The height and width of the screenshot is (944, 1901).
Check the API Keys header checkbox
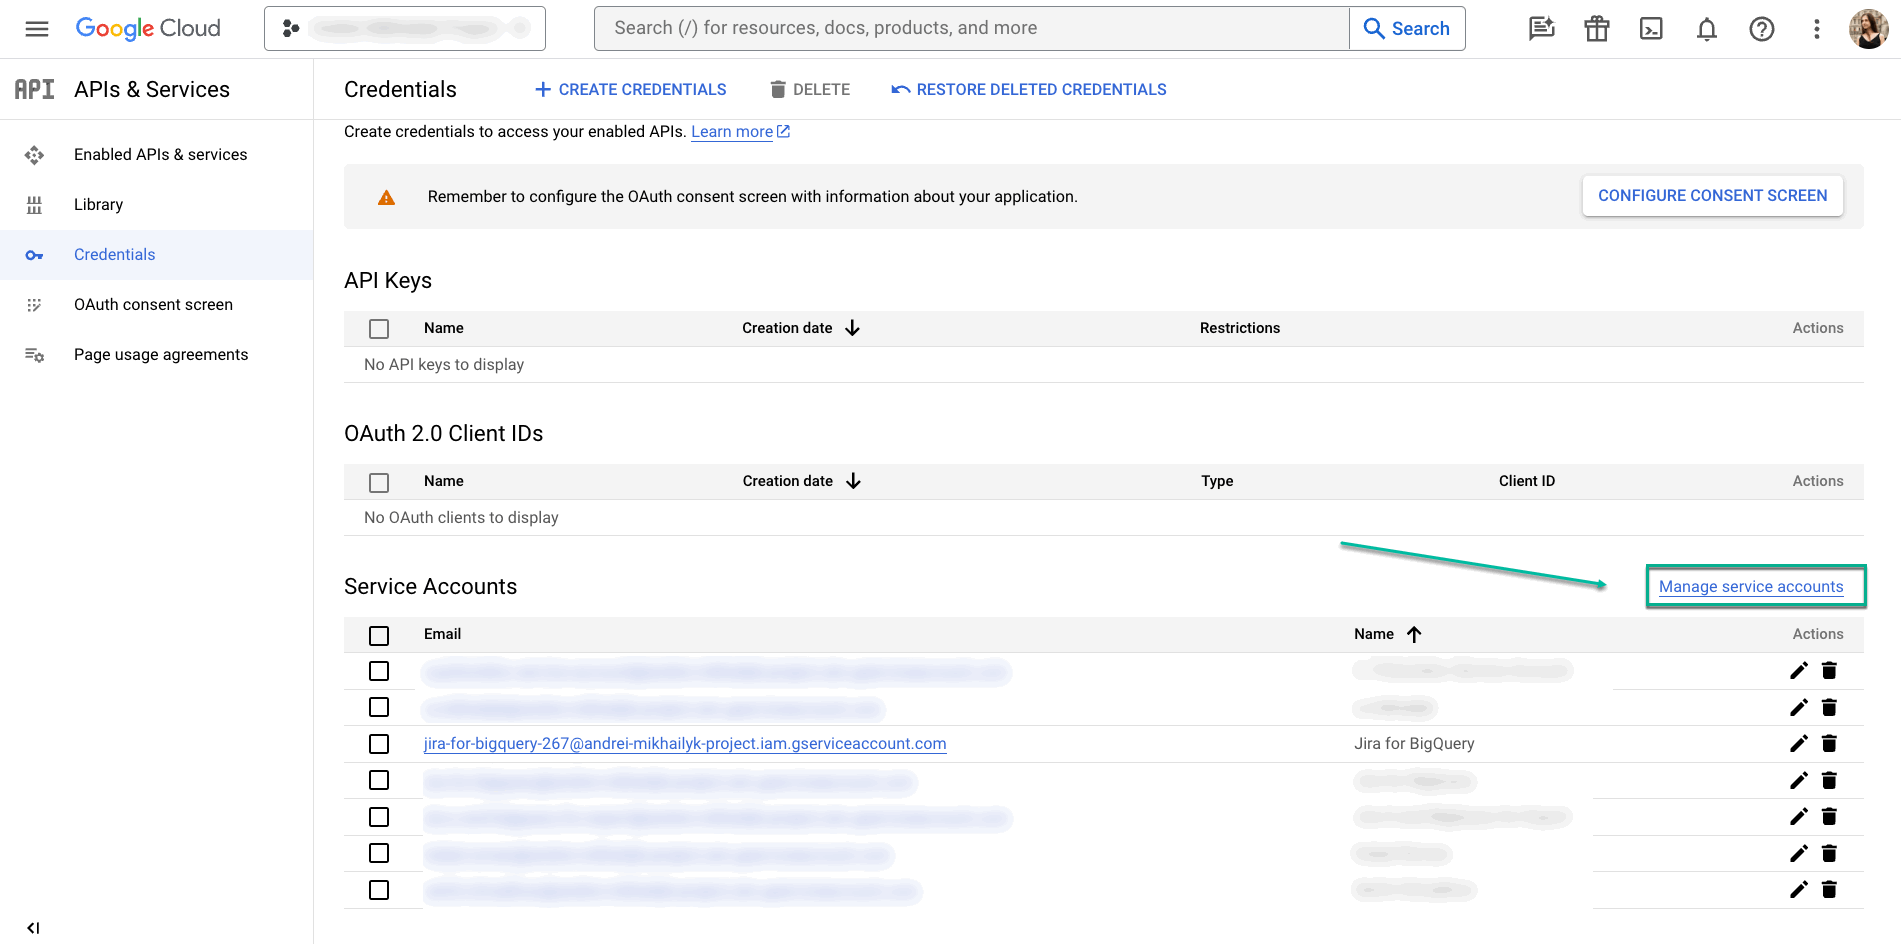pos(379,328)
